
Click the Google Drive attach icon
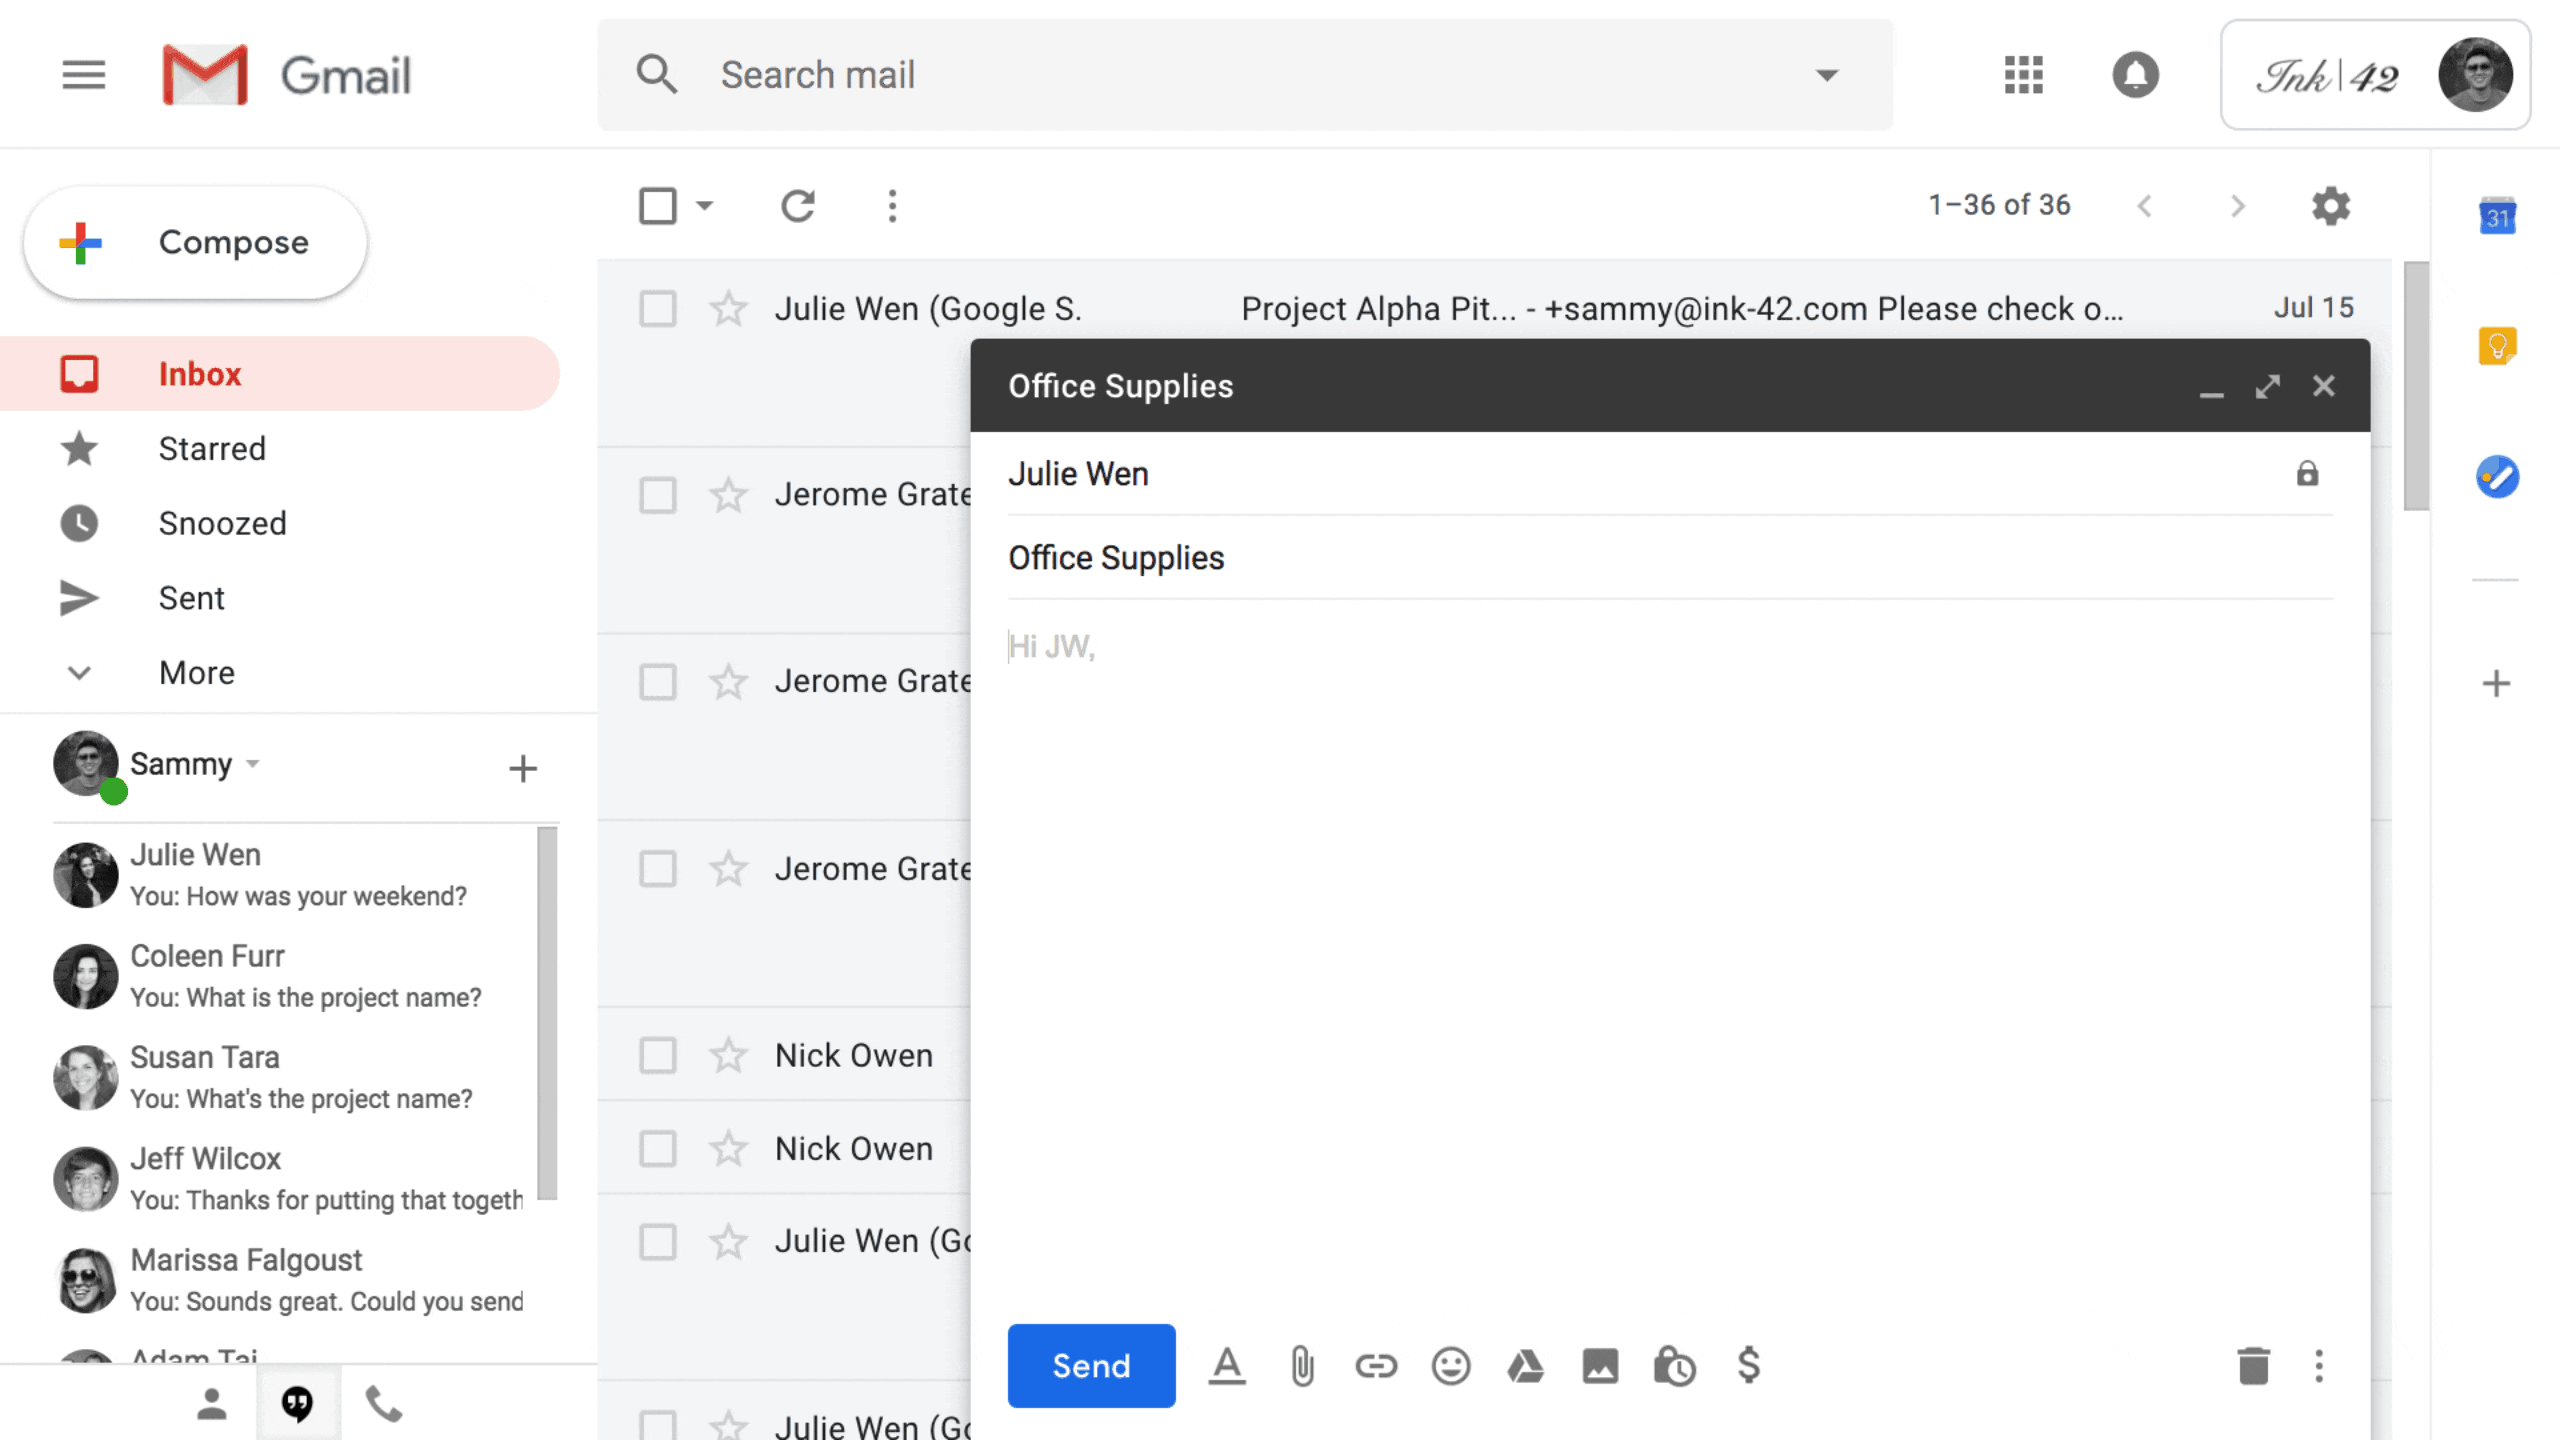(x=1524, y=1366)
